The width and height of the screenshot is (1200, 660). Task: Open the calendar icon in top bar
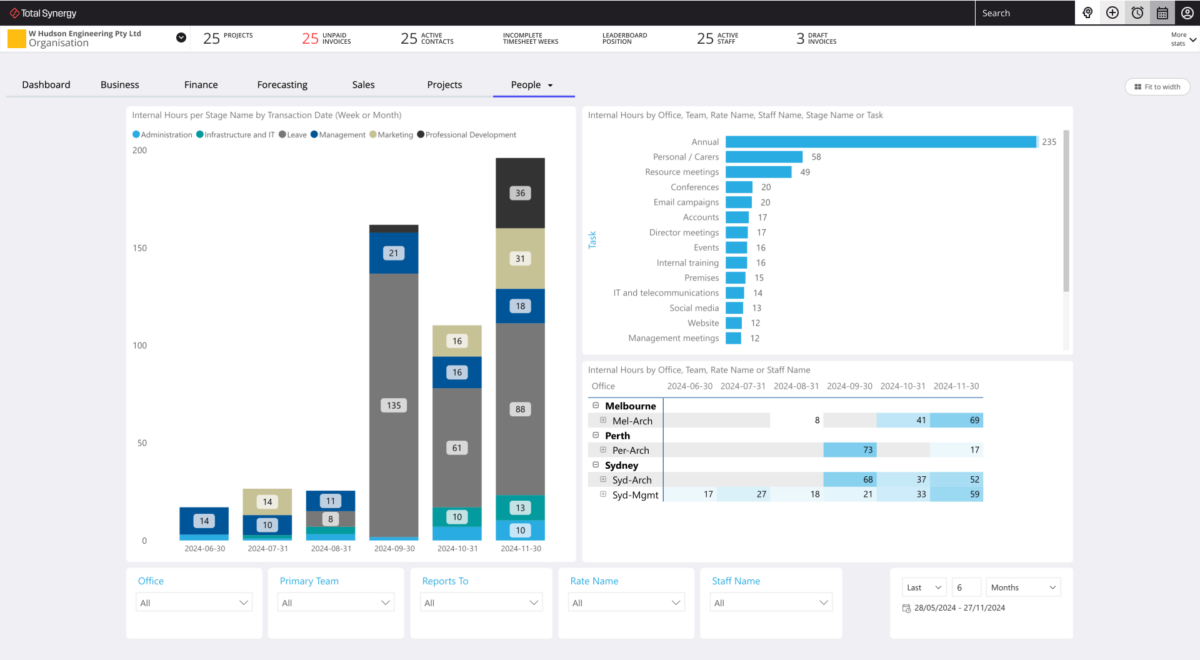coord(1162,13)
